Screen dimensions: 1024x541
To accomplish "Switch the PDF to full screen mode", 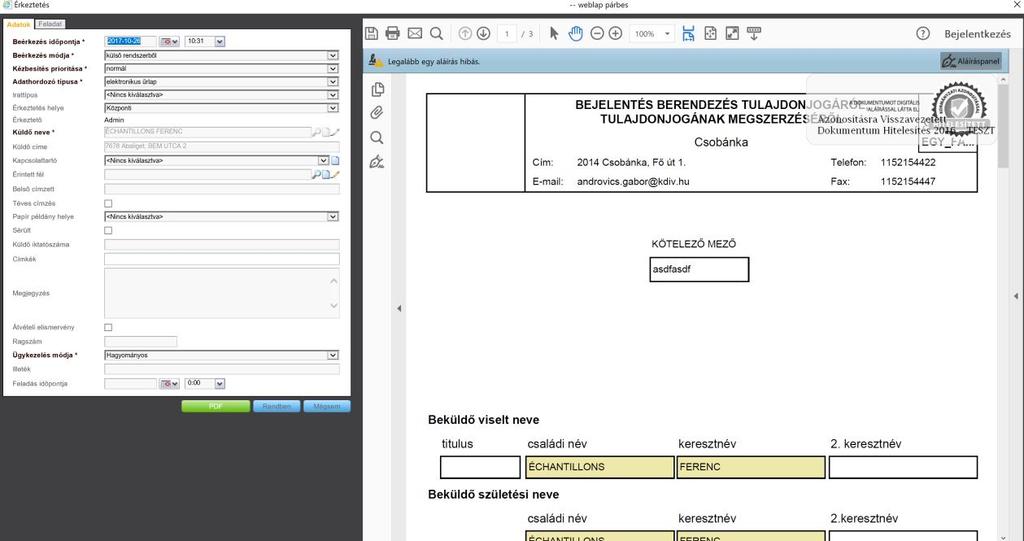I will tap(732, 33).
